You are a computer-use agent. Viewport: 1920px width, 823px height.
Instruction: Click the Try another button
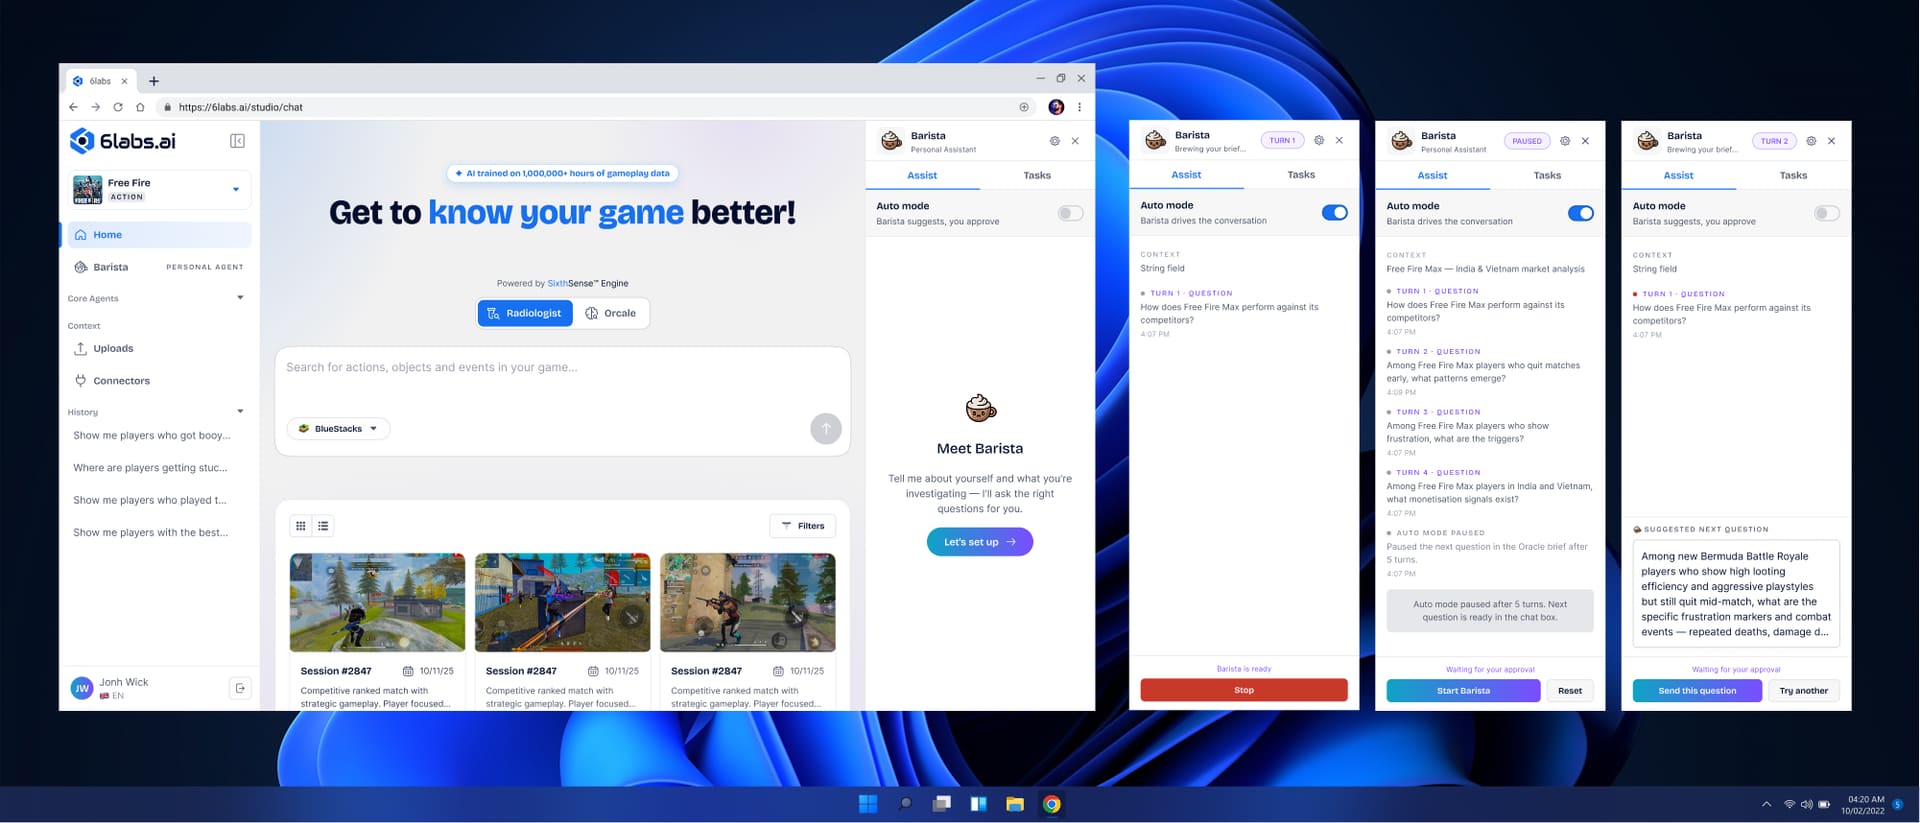coord(1804,691)
